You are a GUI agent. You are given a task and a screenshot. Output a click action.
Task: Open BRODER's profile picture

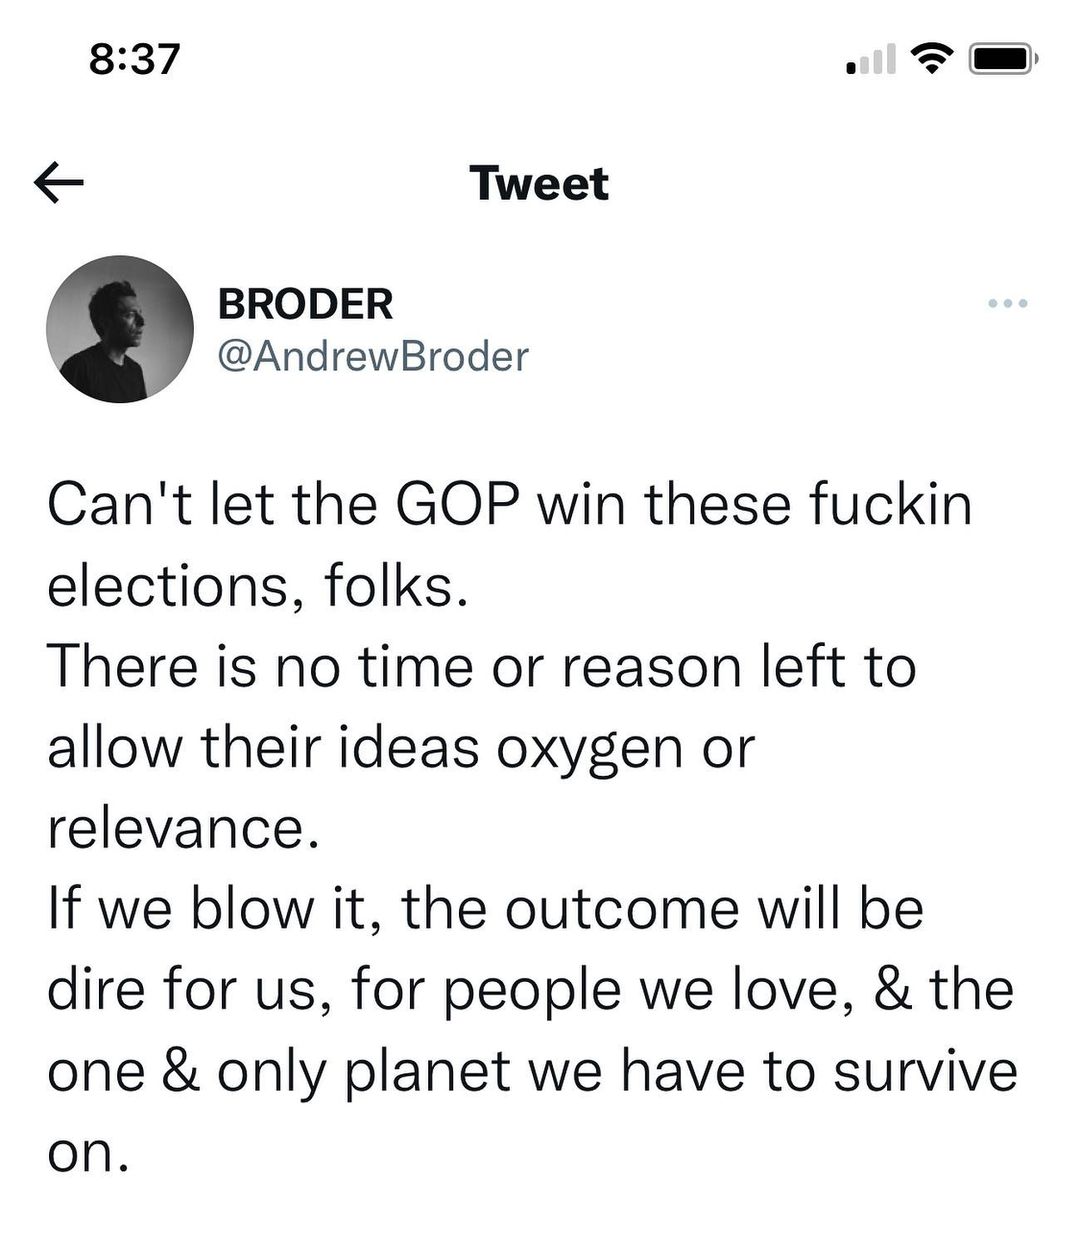pos(120,329)
